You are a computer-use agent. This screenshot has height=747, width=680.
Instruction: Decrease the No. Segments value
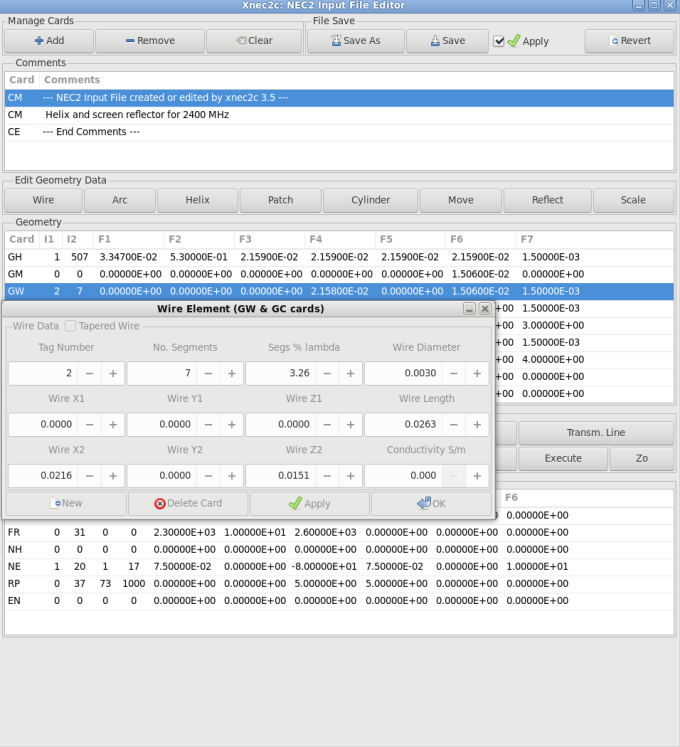[x=208, y=374]
